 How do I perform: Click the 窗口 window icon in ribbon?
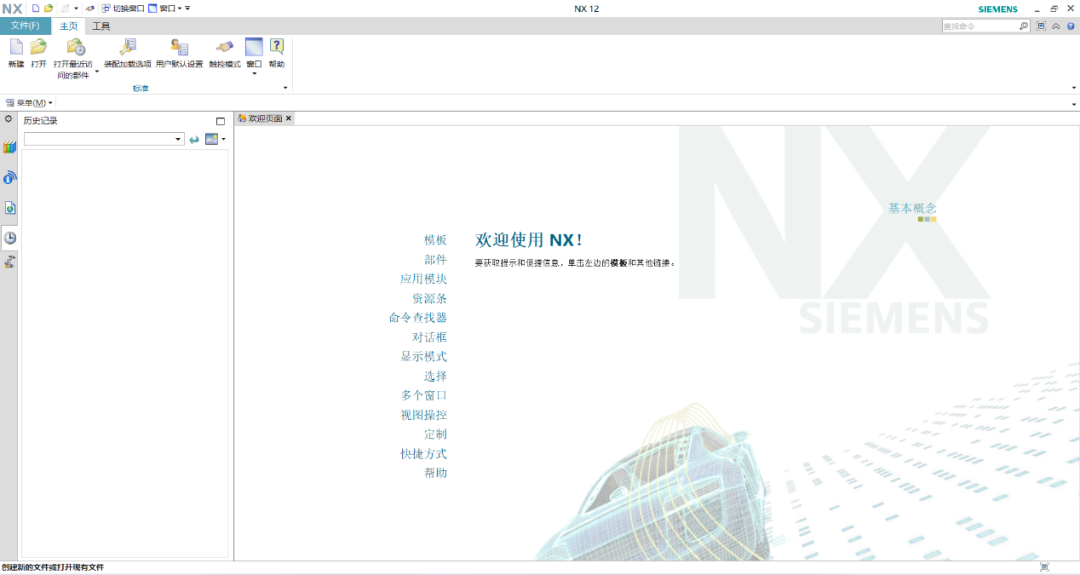pos(254,47)
